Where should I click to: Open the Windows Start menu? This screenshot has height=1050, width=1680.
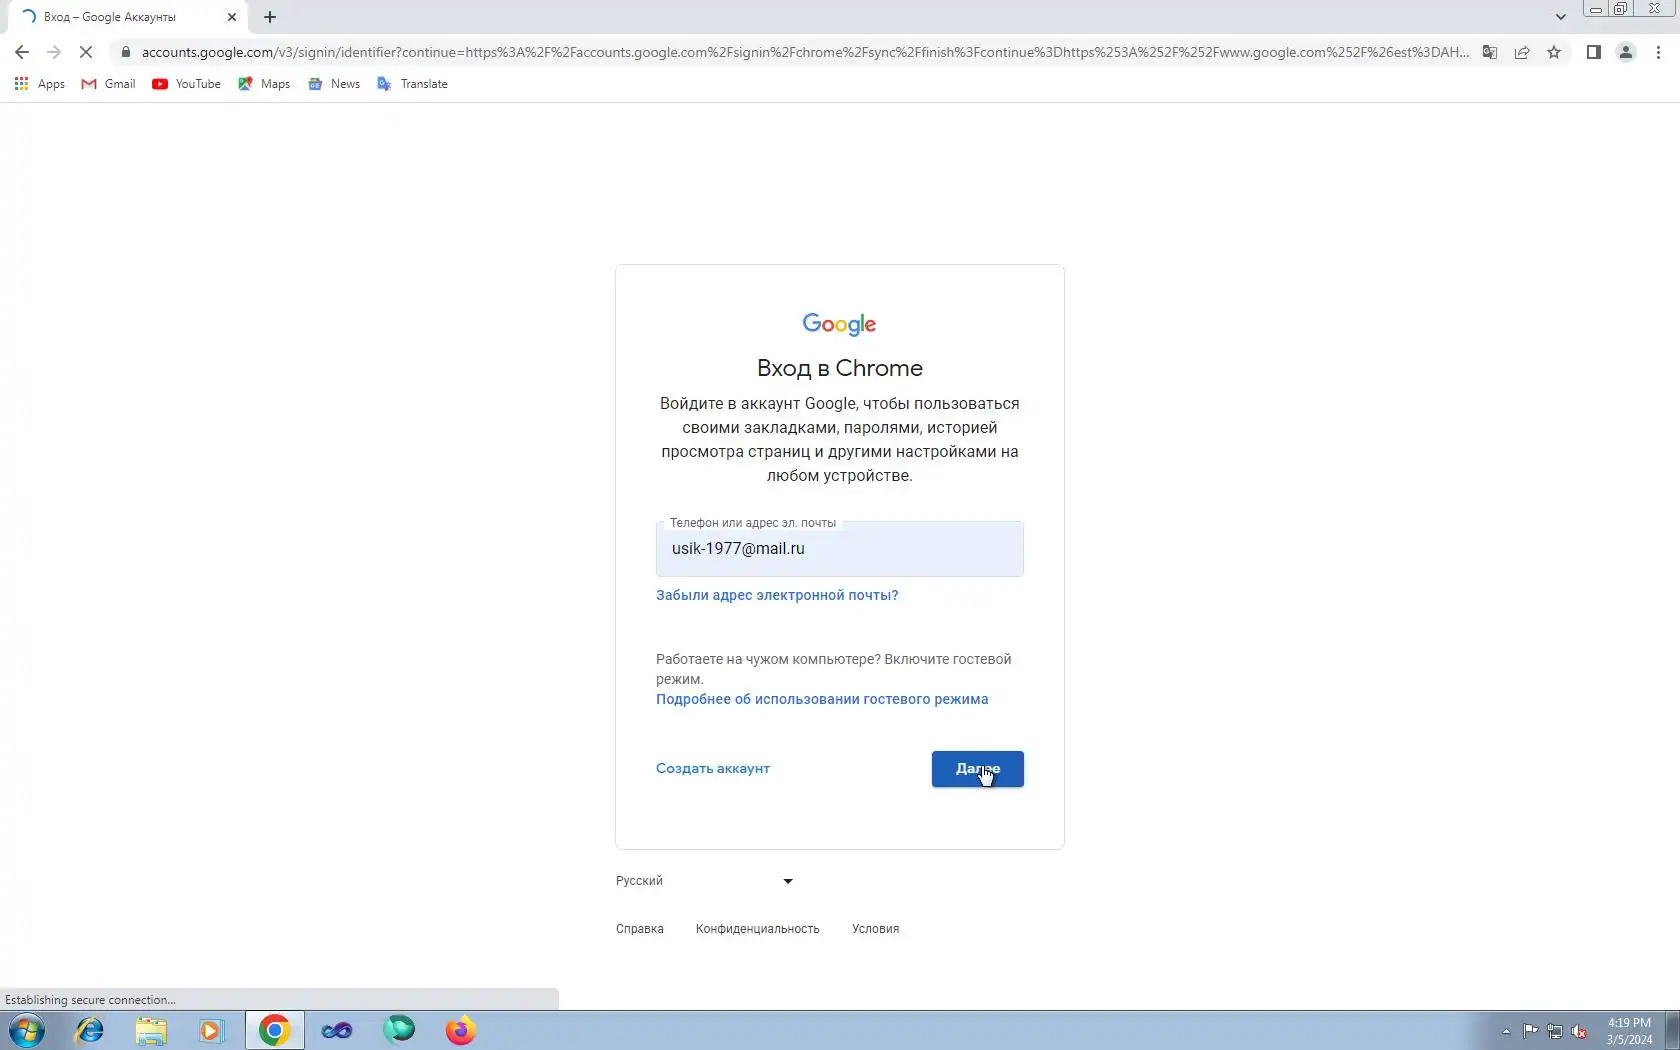point(26,1030)
